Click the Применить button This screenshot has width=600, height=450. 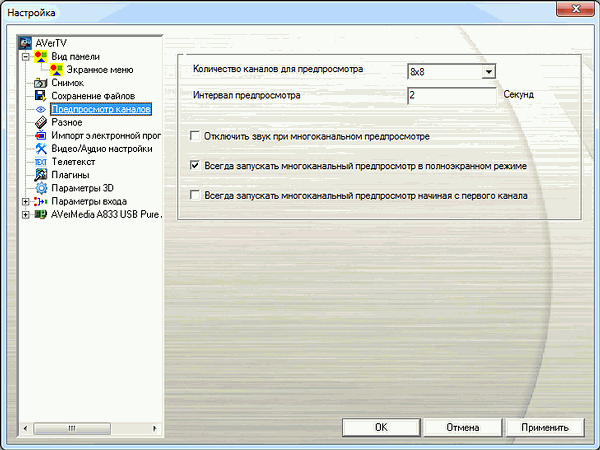pyautogui.click(x=545, y=427)
